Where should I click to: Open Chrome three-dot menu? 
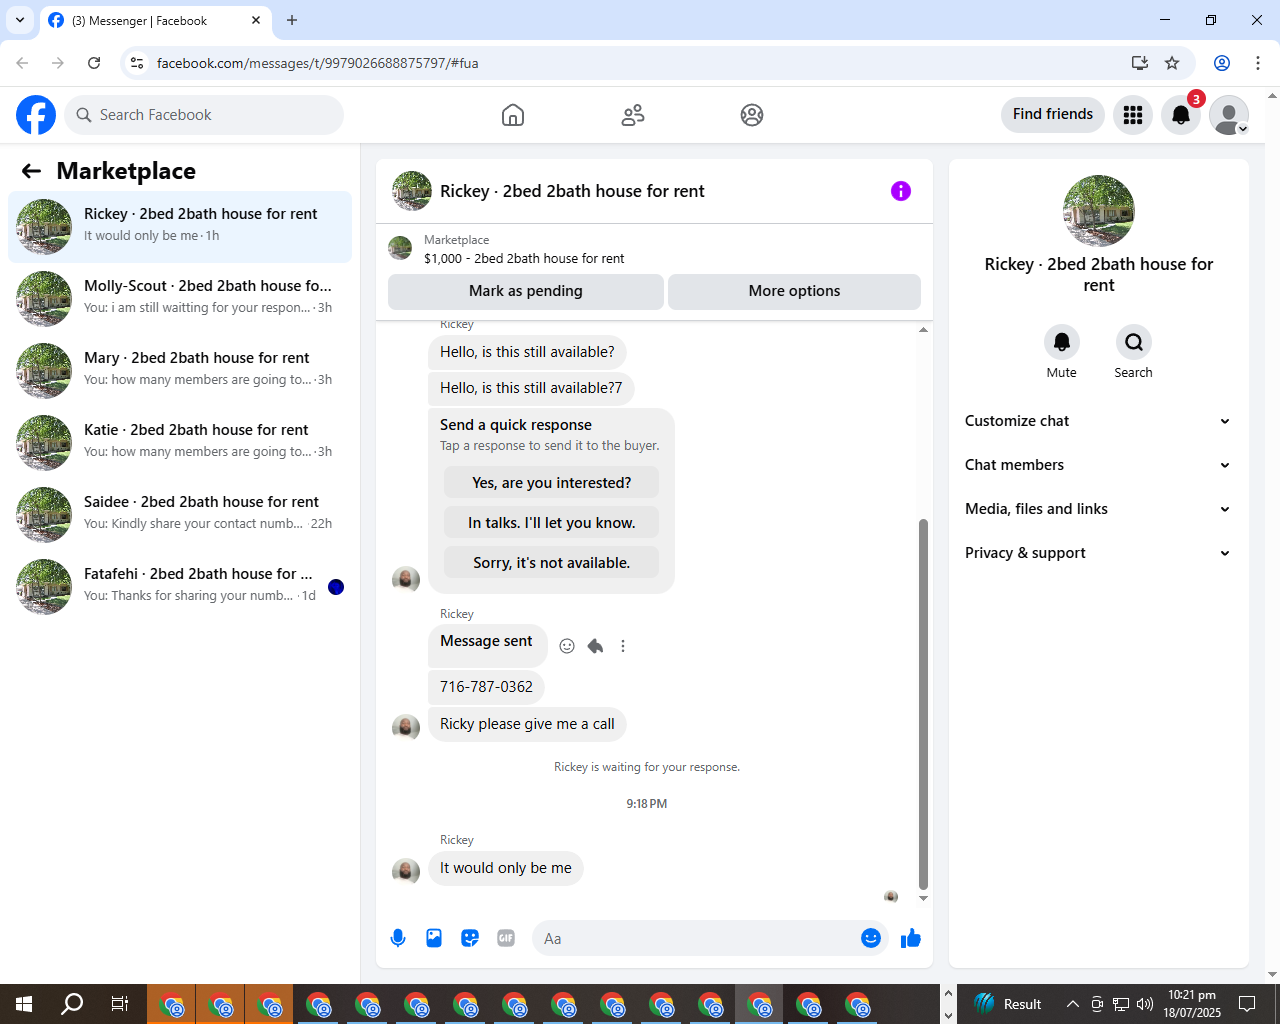pyautogui.click(x=1258, y=63)
